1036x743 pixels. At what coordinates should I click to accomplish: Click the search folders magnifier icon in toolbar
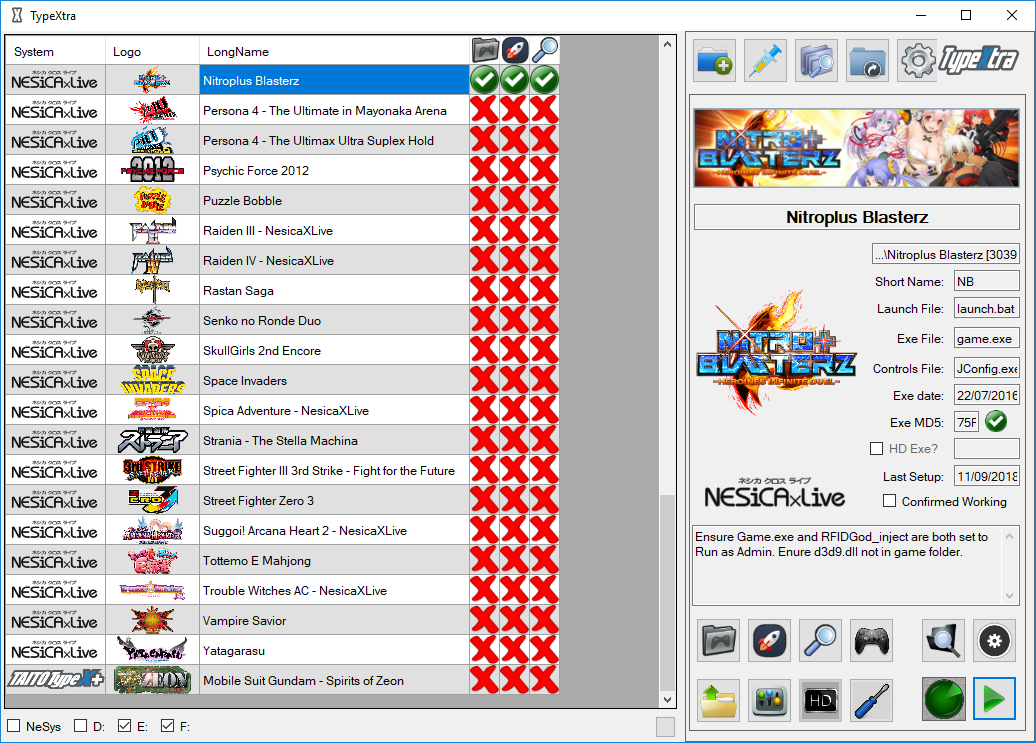817,60
